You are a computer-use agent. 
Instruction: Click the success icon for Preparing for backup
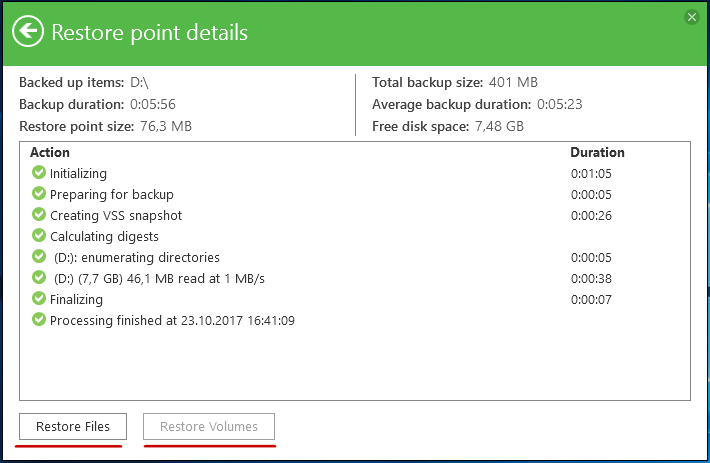click(39, 194)
